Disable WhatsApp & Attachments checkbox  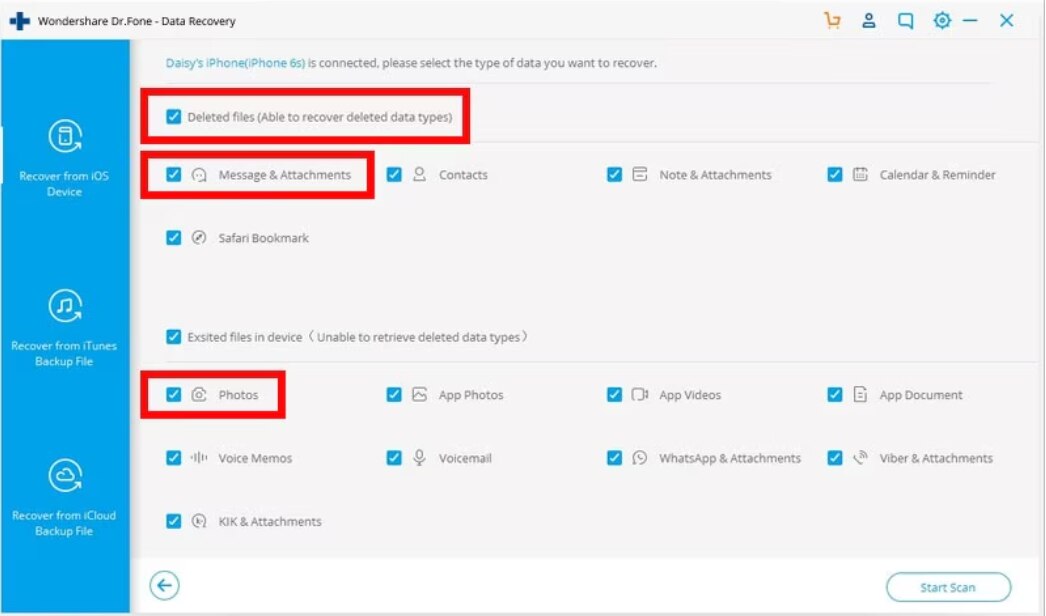[614, 458]
